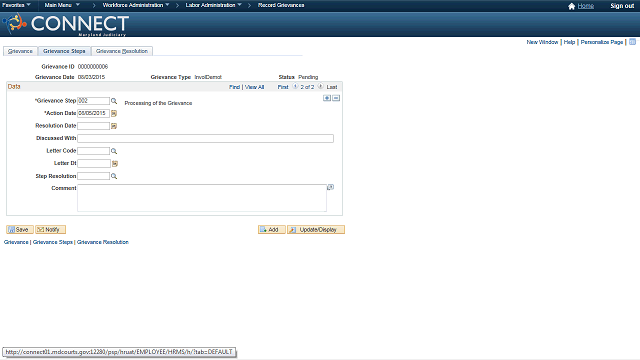This screenshot has width=640, height=360.
Task: Focus the Discussed With text field
Action: tap(205, 138)
